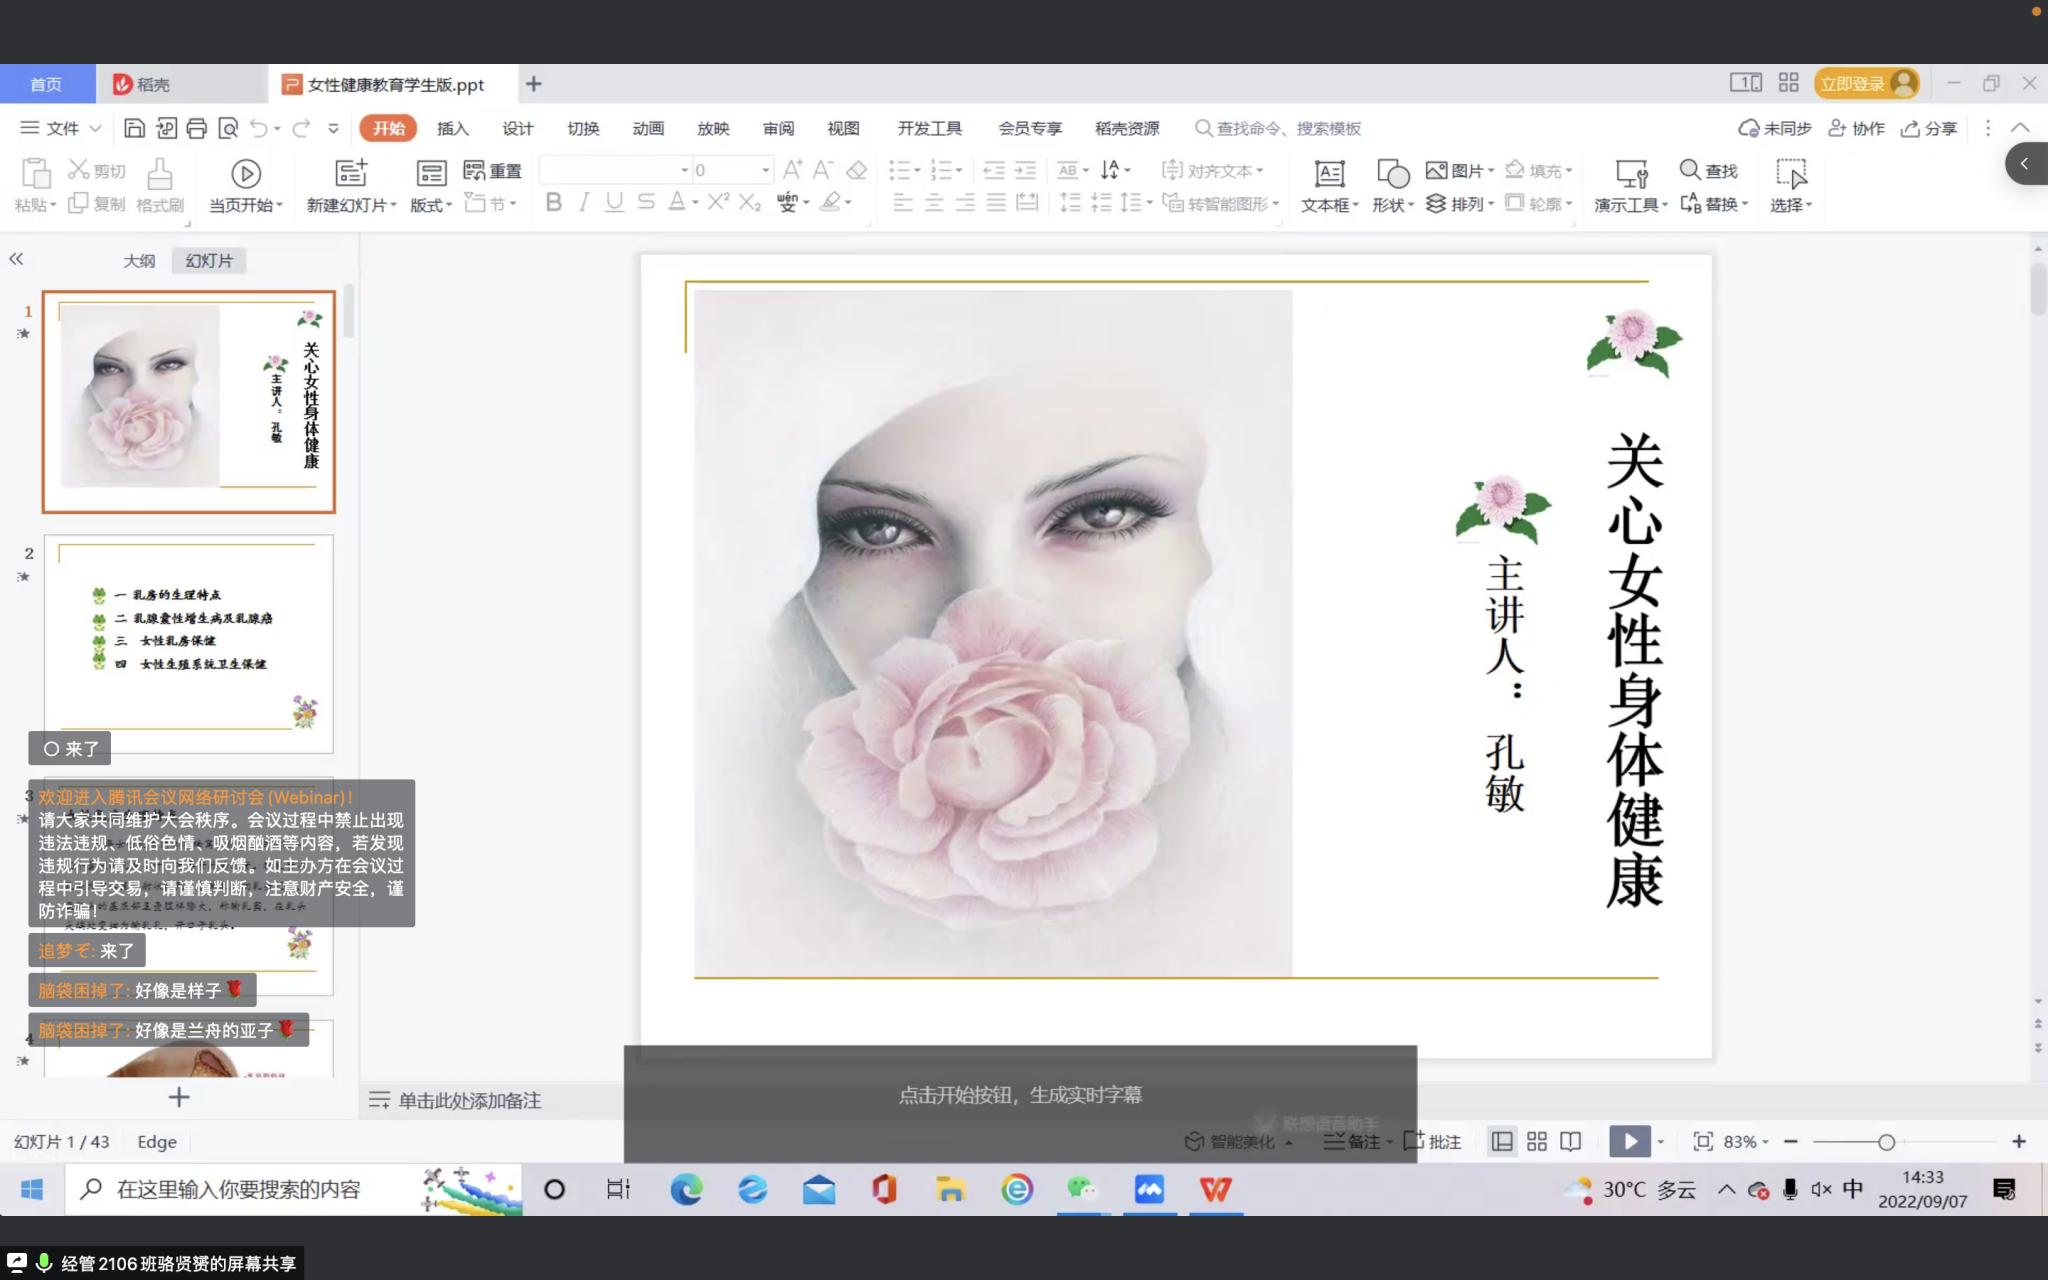
Task: Open the File (文件) menu dropdown
Action: tap(62, 128)
